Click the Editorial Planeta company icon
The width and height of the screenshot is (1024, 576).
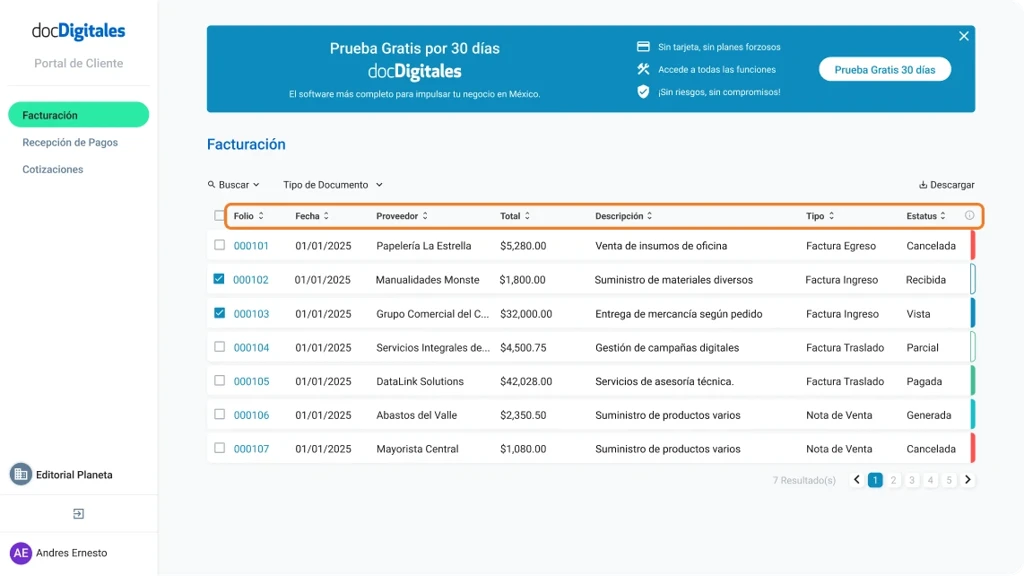click(x=19, y=473)
